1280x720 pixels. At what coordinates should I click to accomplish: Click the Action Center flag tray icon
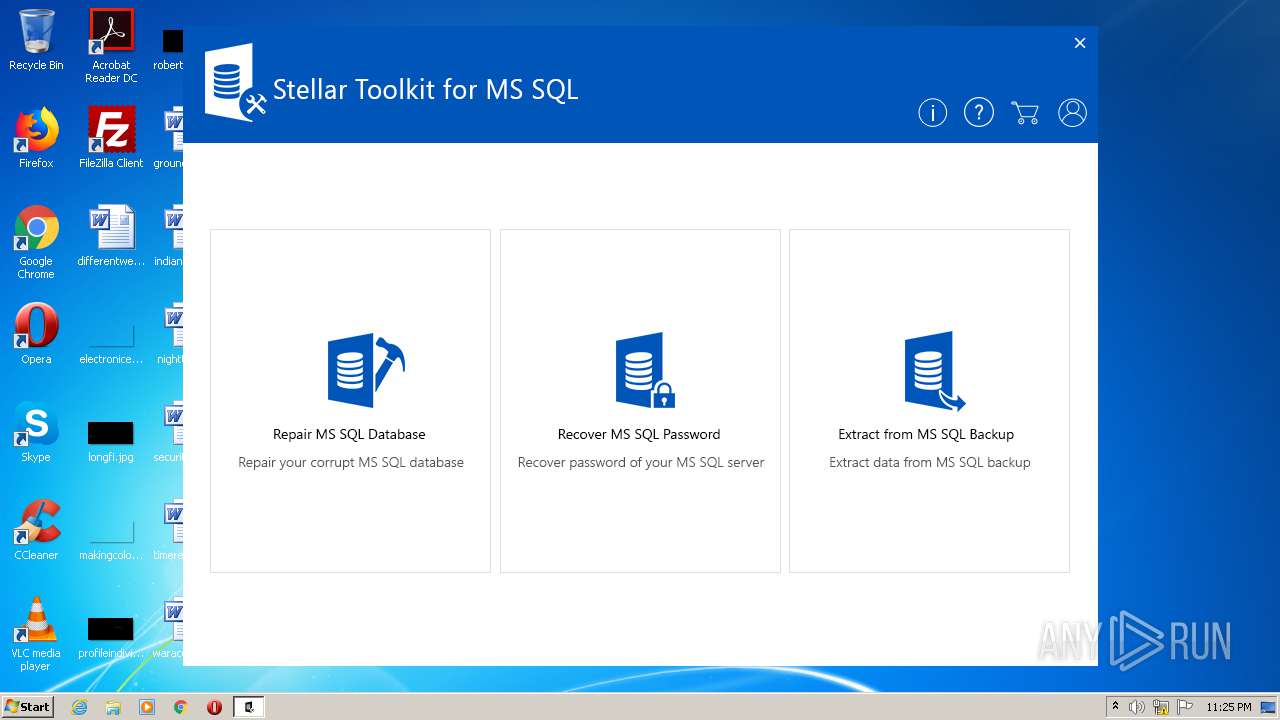pyautogui.click(x=1185, y=707)
